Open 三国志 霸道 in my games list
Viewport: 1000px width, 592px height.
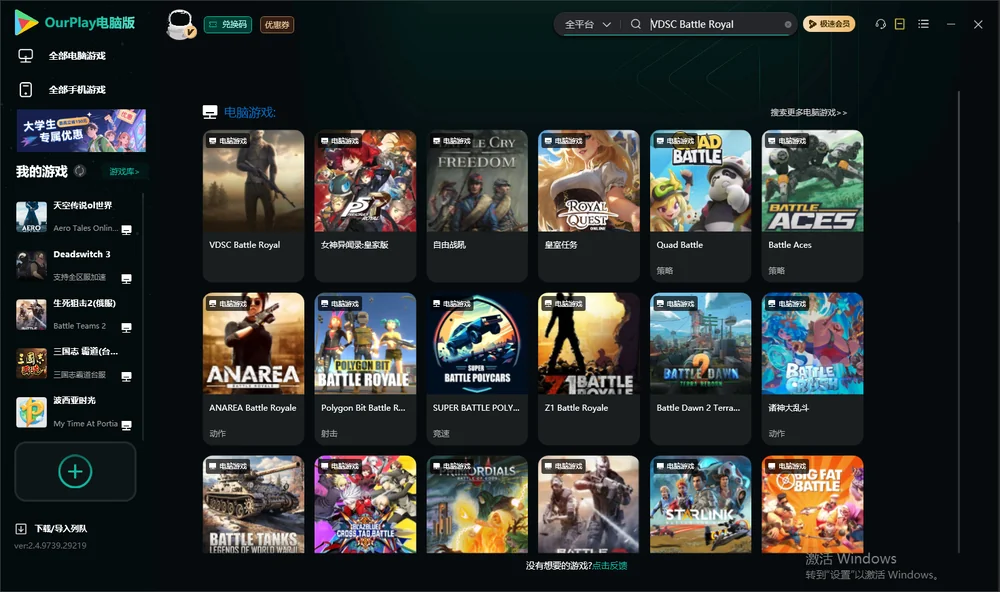[x=75, y=363]
